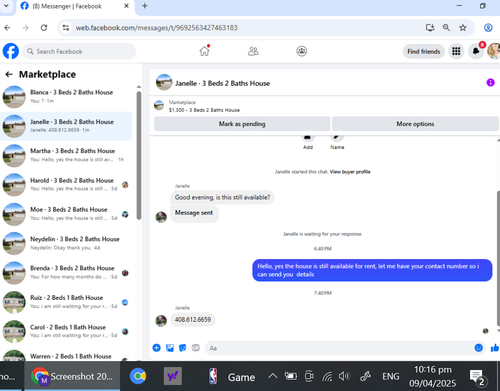Click the message text box Aa
The image size is (500, 391).
coord(339,348)
